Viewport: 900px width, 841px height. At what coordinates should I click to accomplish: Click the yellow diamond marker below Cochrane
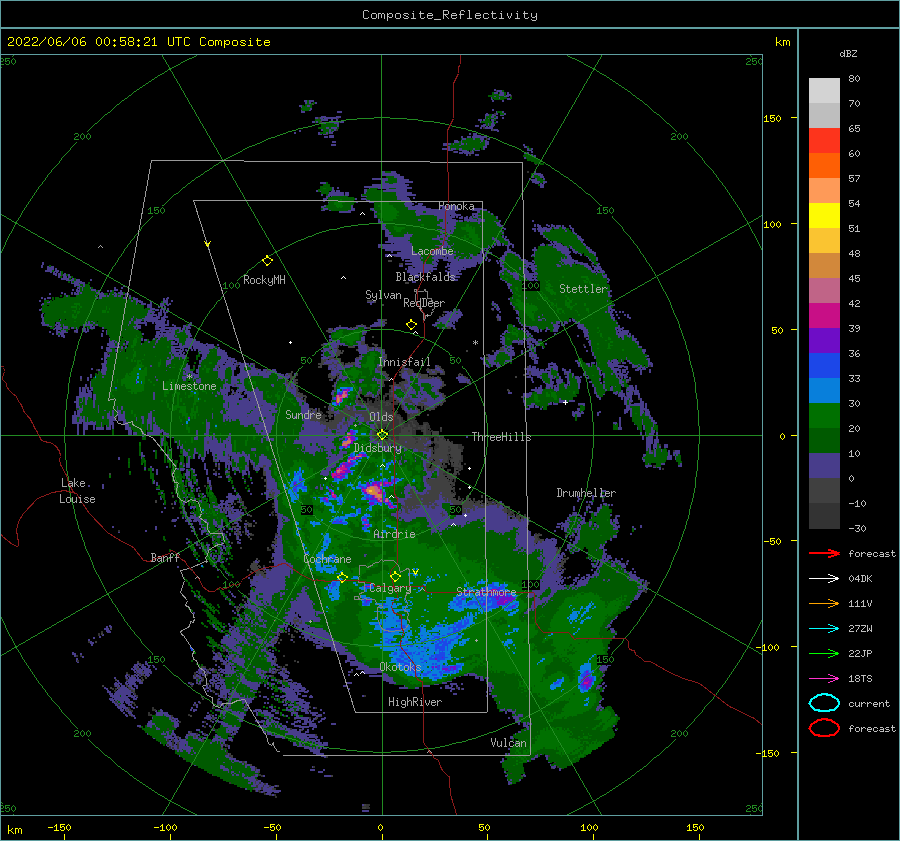(x=342, y=577)
